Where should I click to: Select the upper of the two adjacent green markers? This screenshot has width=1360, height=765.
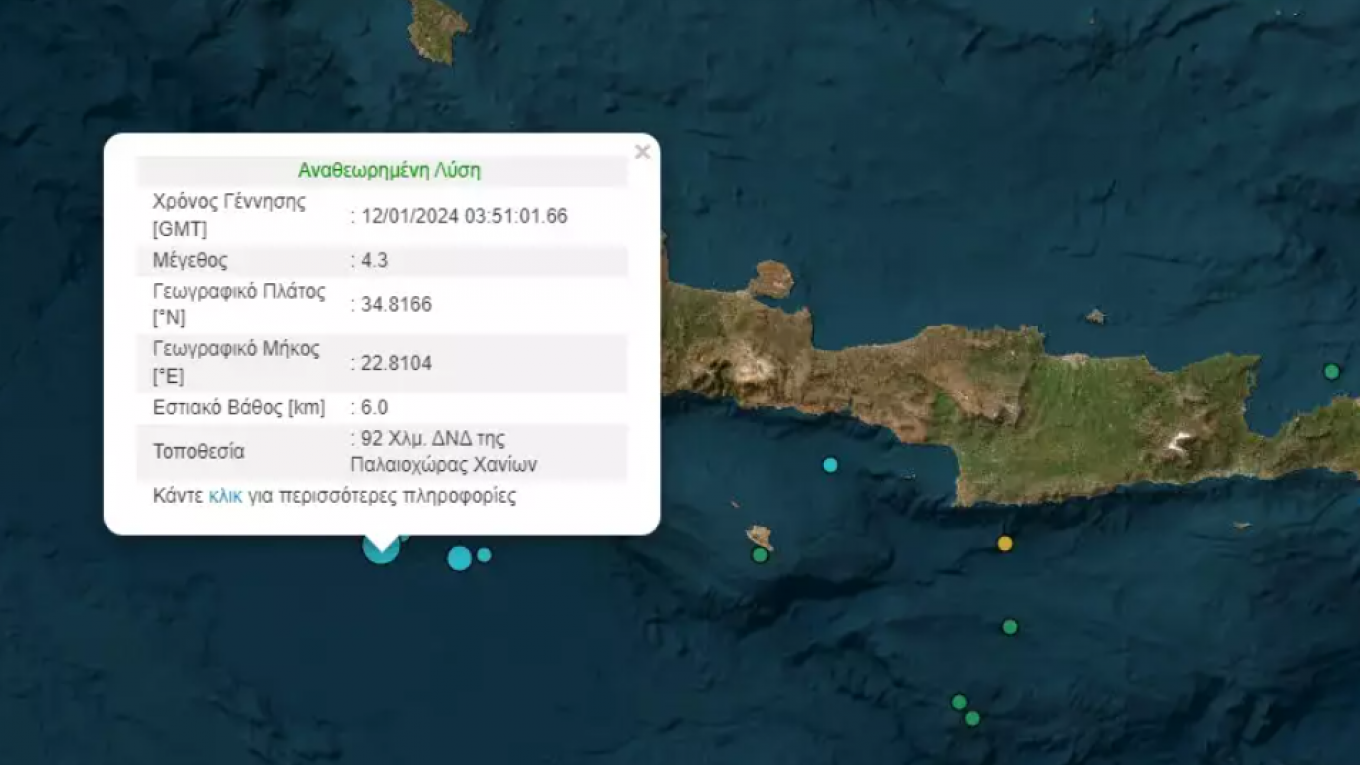pos(959,702)
